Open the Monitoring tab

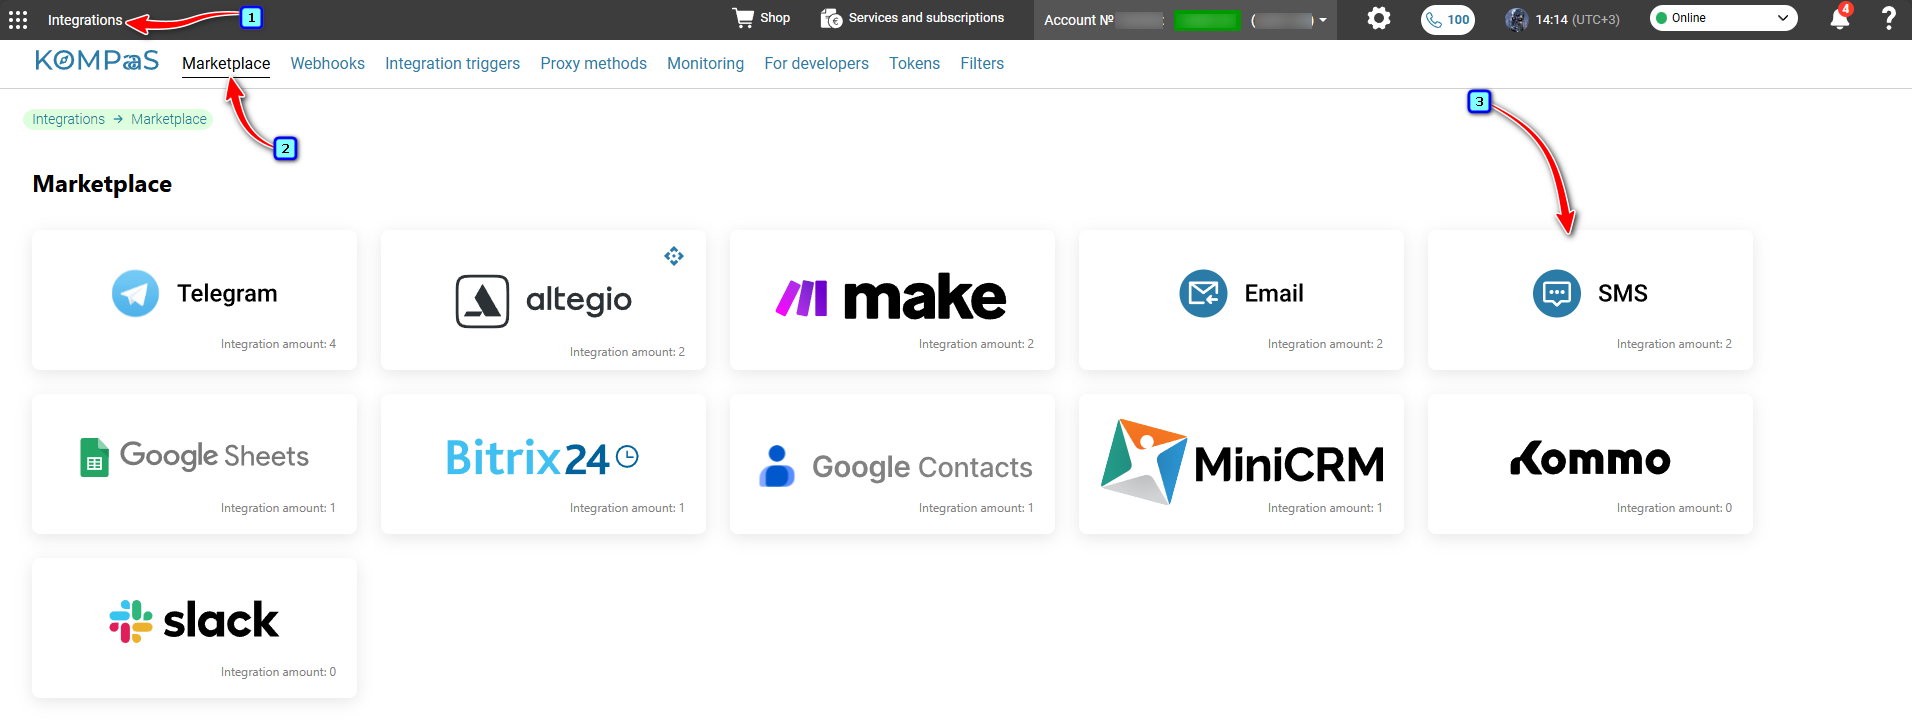point(706,63)
